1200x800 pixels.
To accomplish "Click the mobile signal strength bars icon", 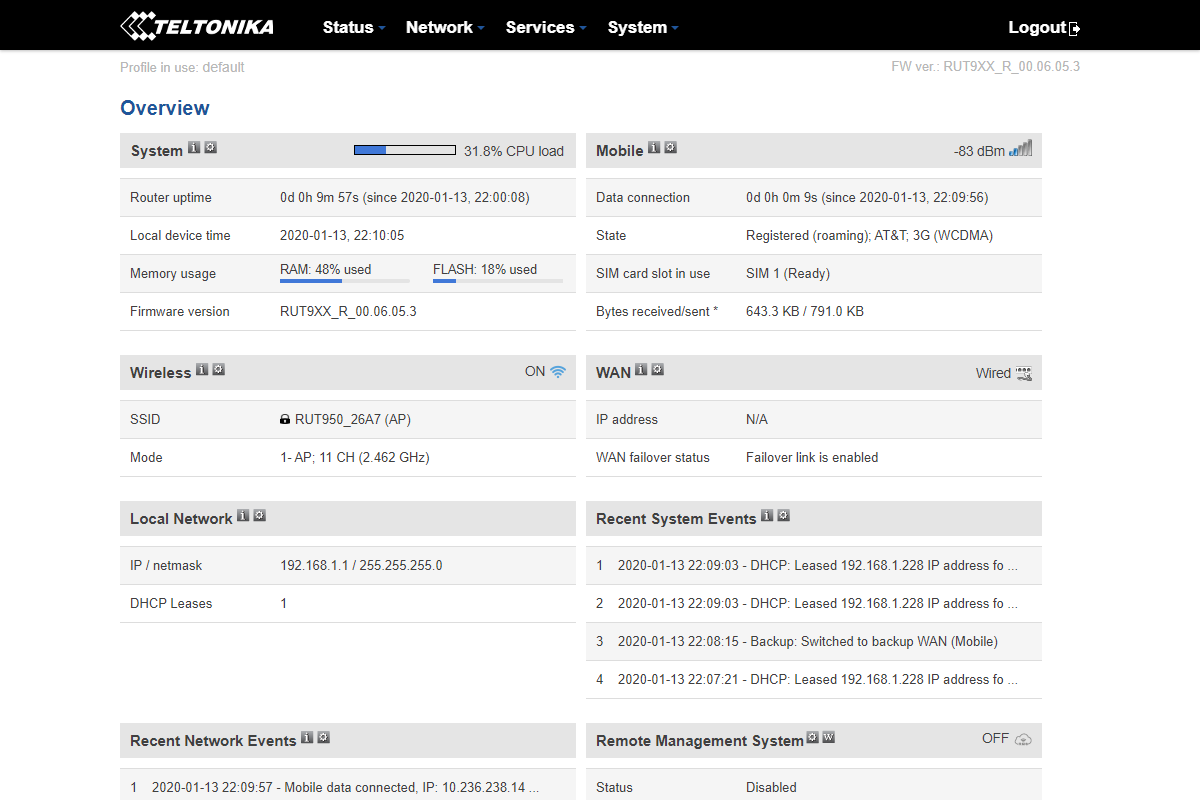I will 1020,150.
